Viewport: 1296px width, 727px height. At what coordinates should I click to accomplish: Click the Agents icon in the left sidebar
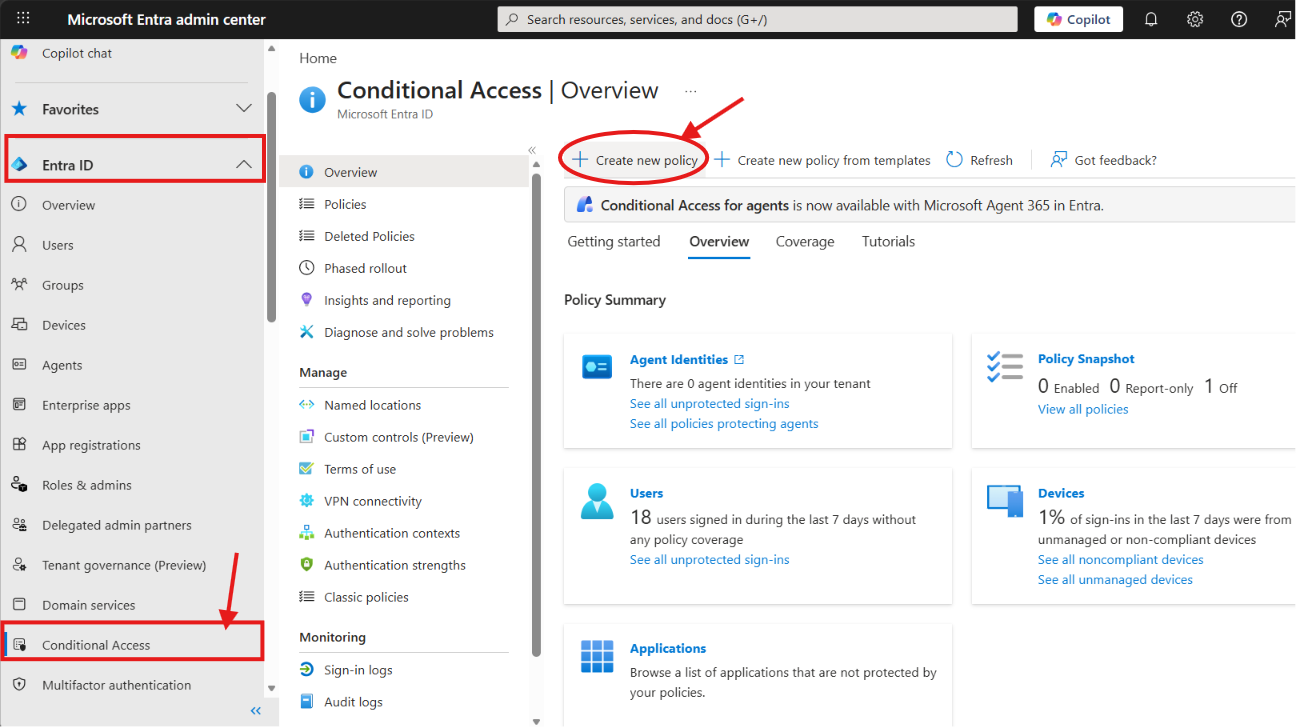[19, 365]
